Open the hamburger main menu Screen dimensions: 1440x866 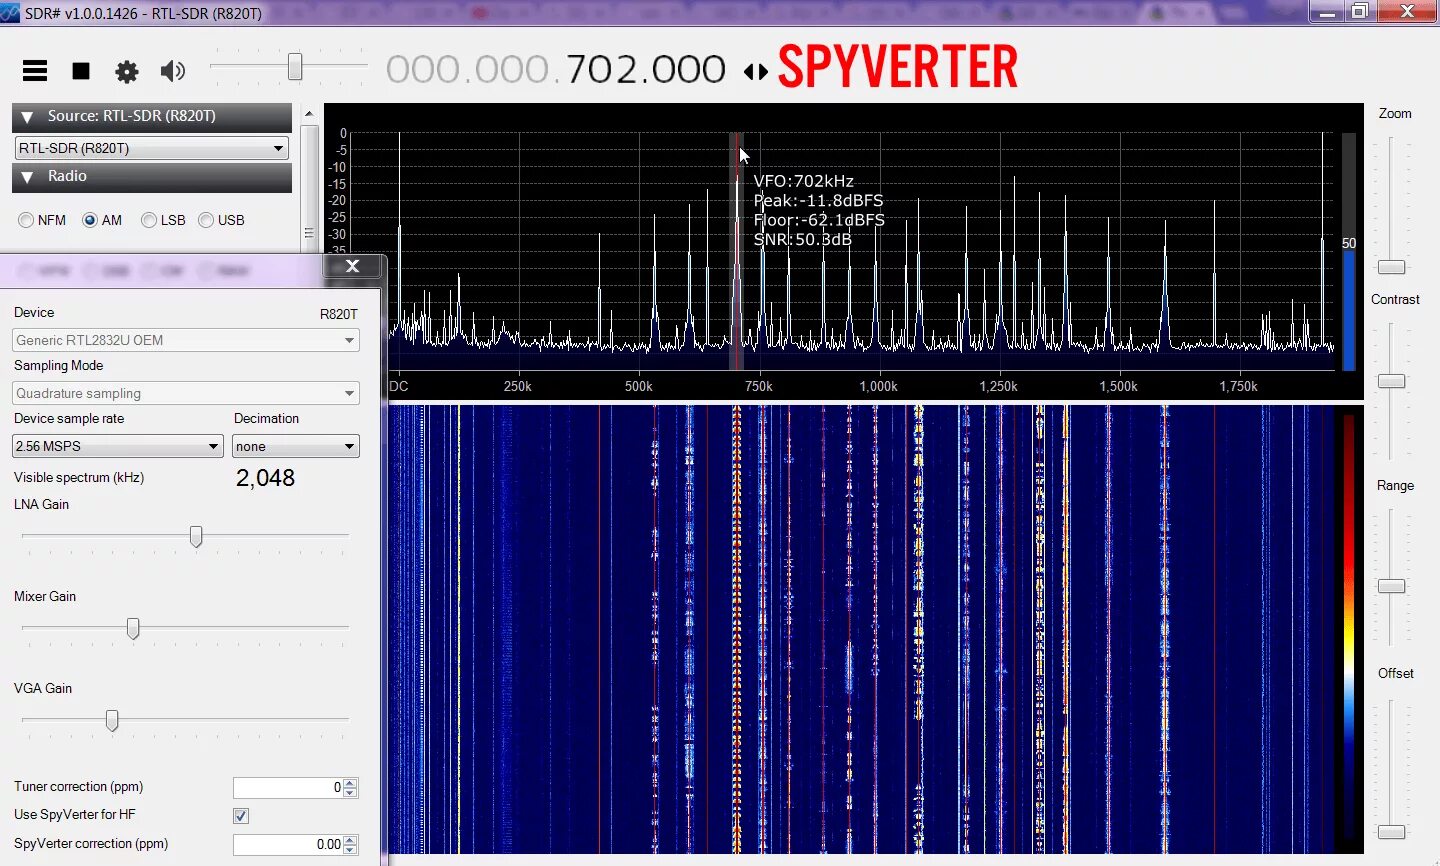point(35,71)
